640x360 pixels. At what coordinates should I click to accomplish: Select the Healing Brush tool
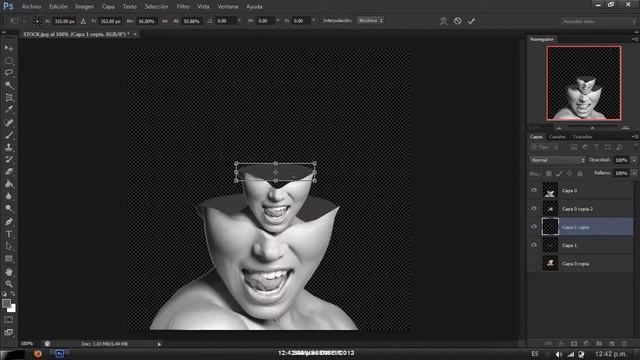9,122
